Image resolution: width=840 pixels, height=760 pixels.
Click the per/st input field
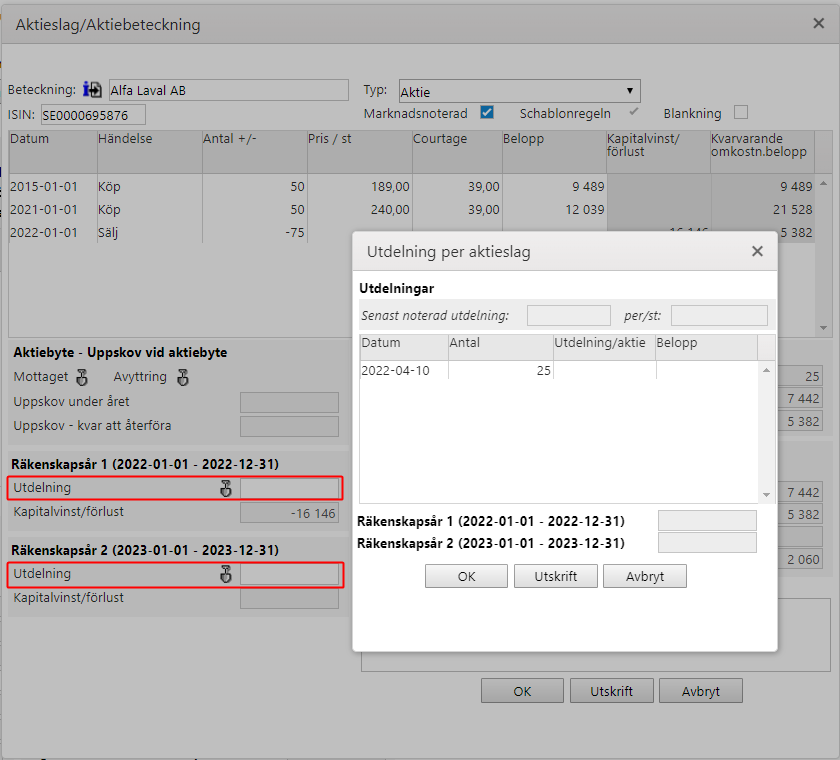click(x=719, y=315)
